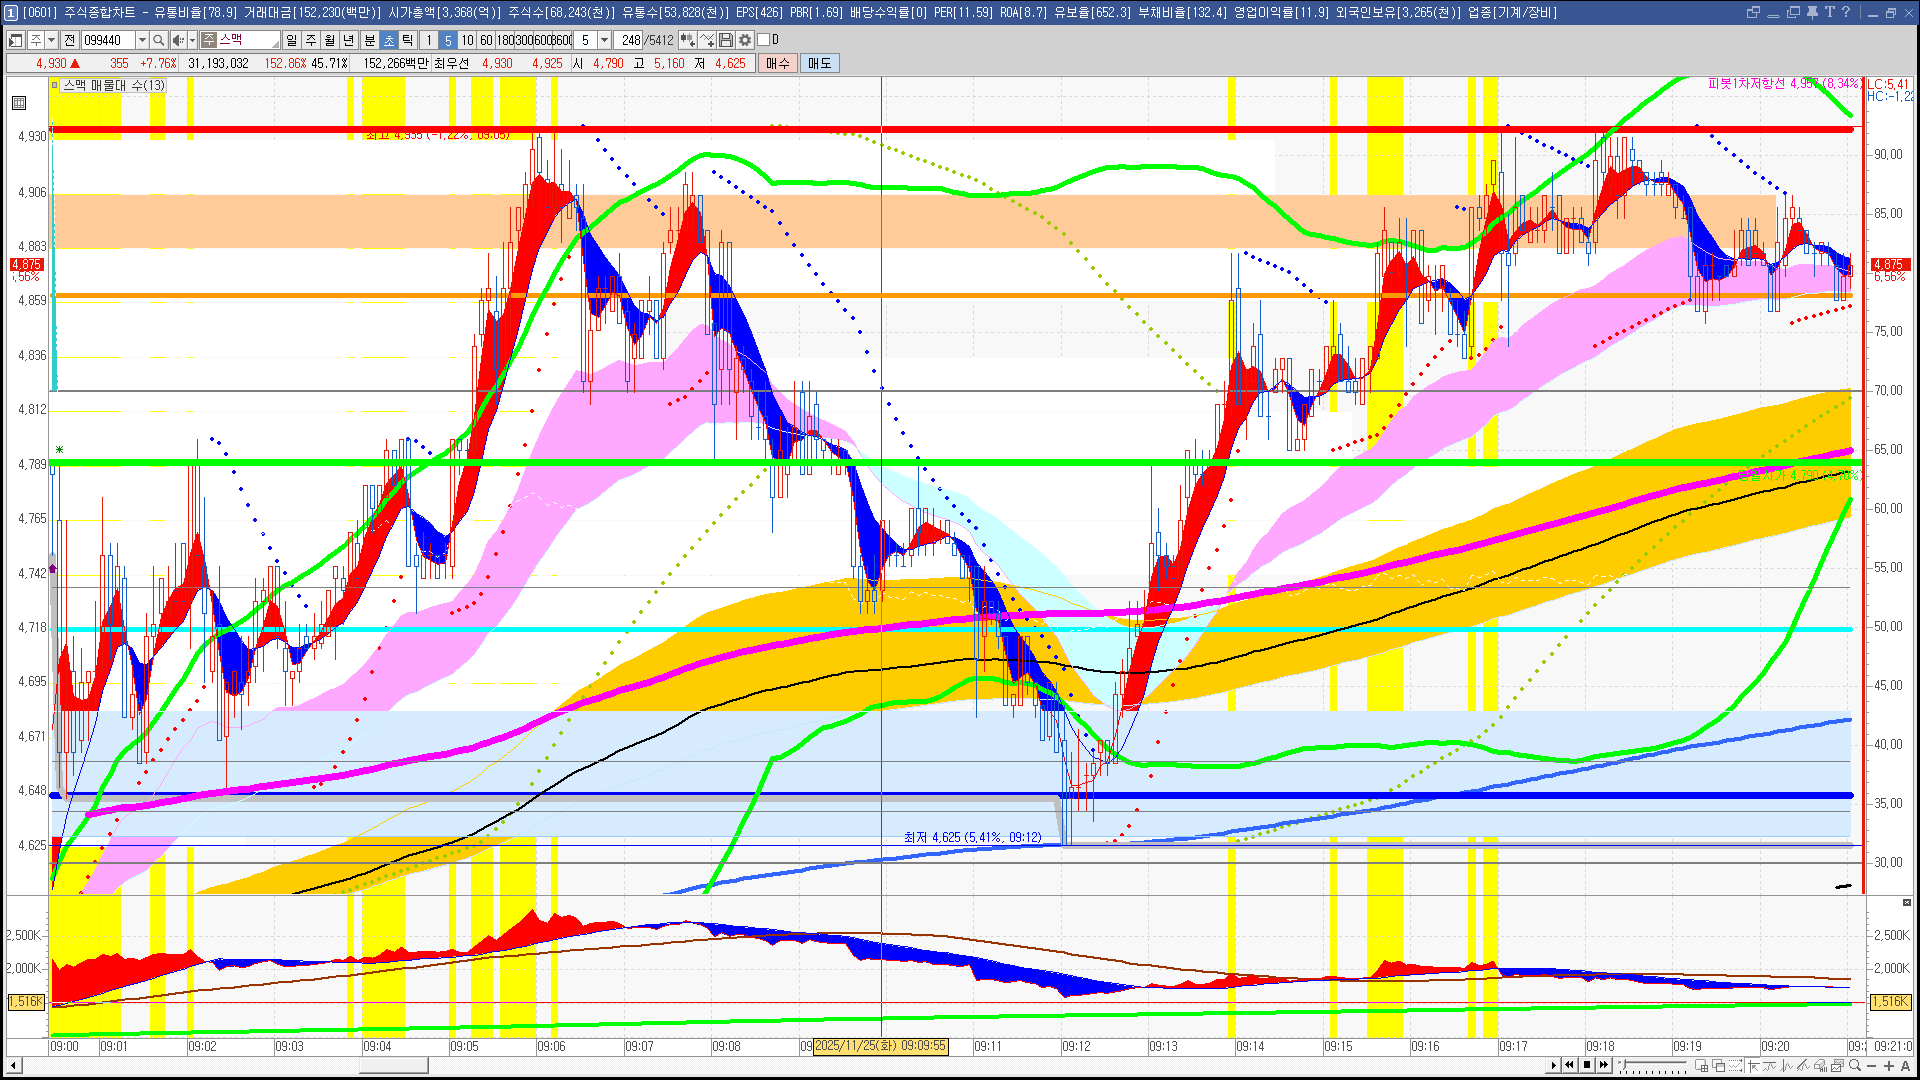Toggle the 스맥 매물대 indicator checkbox

(56, 85)
